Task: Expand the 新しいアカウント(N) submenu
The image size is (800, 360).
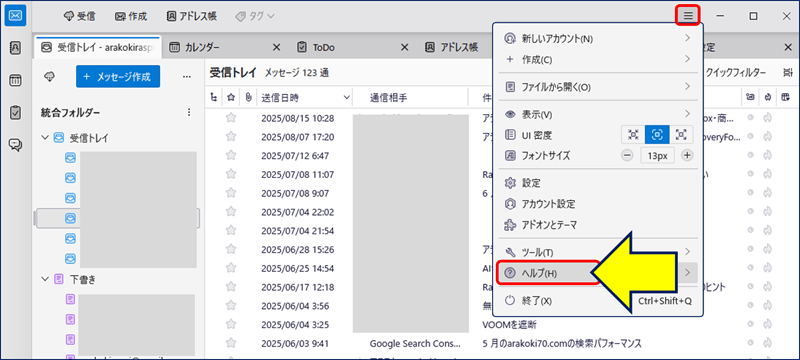Action: point(597,38)
